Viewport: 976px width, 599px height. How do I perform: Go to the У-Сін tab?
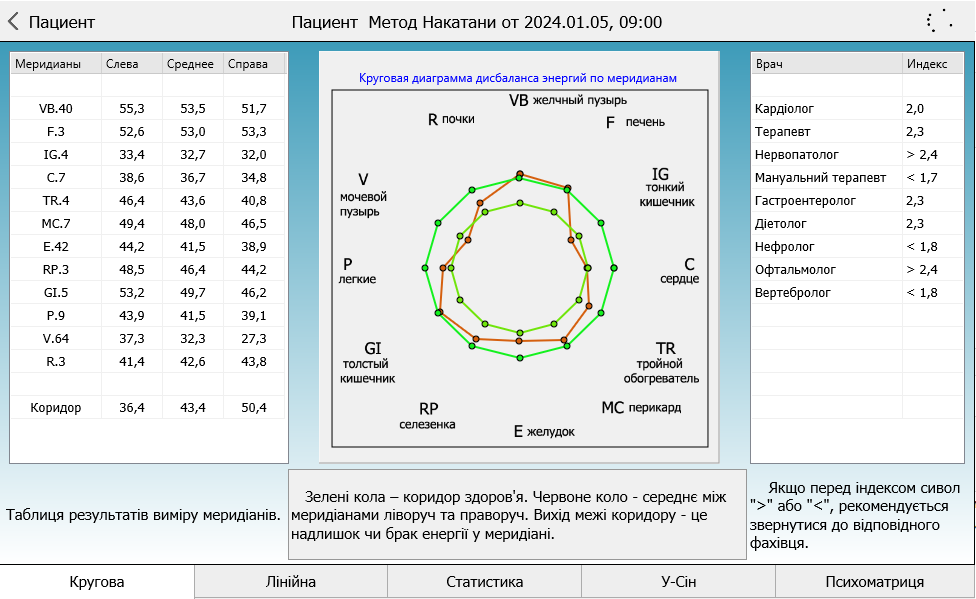[678, 582]
